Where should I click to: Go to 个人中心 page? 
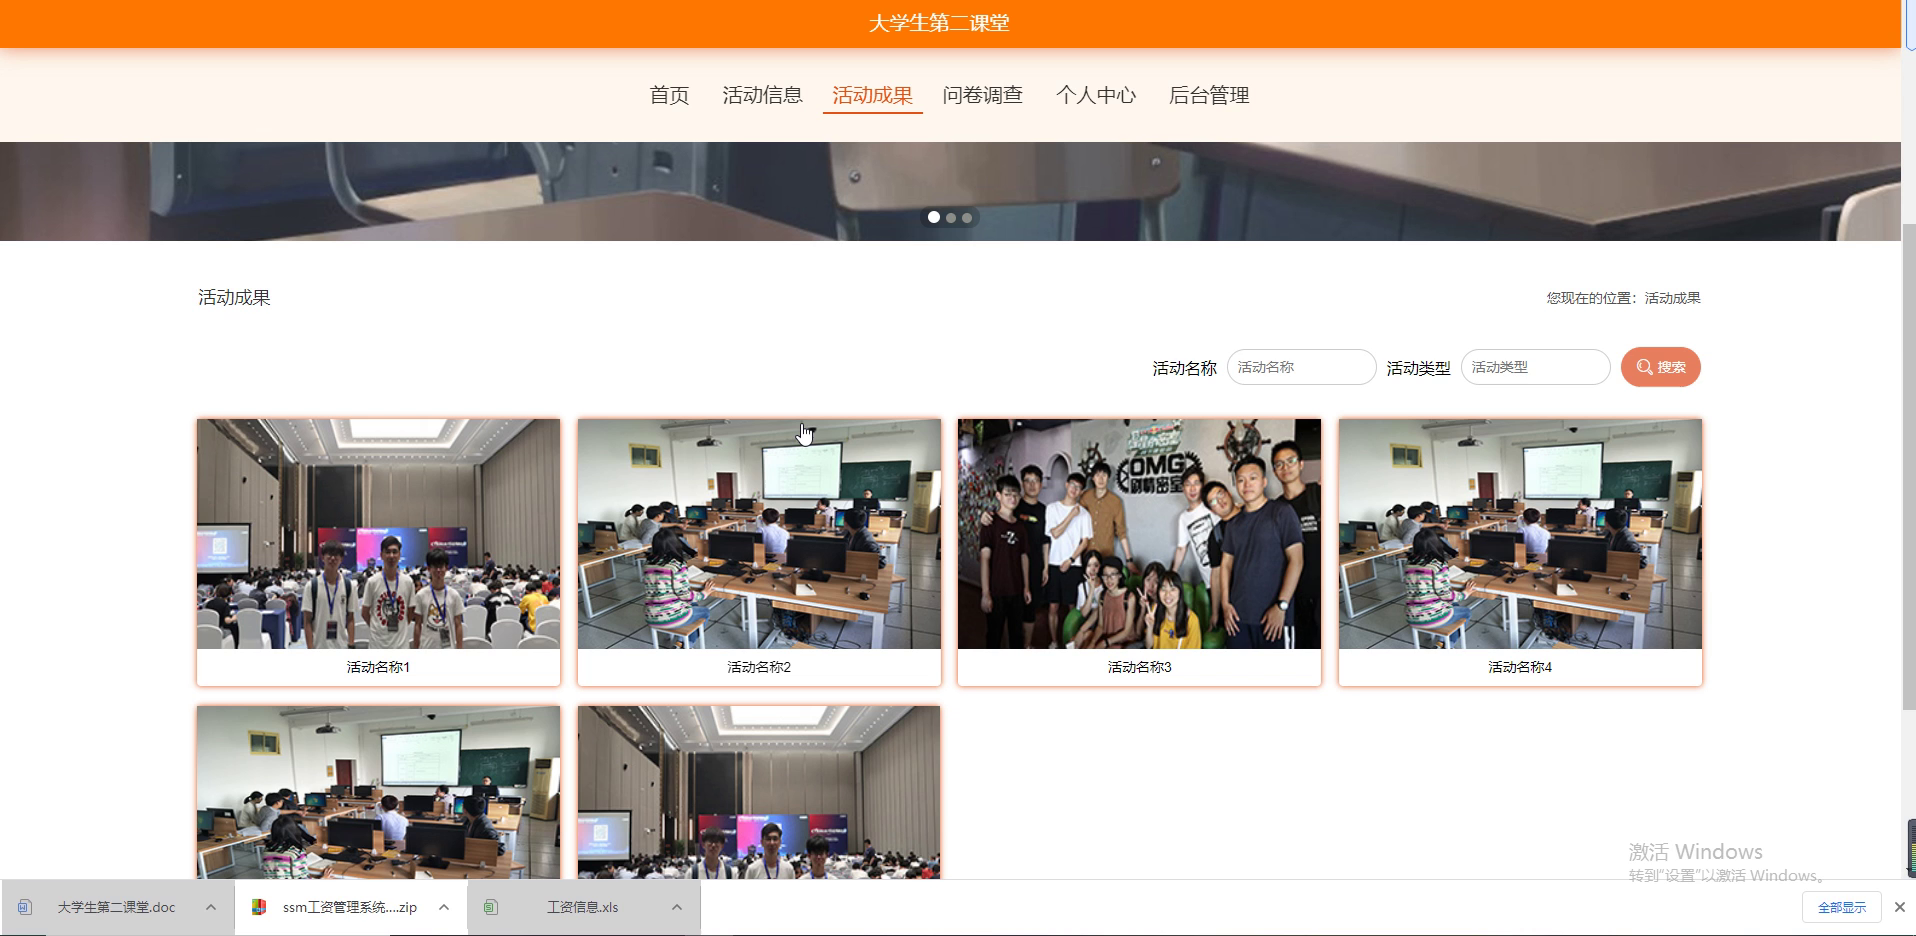click(x=1096, y=95)
